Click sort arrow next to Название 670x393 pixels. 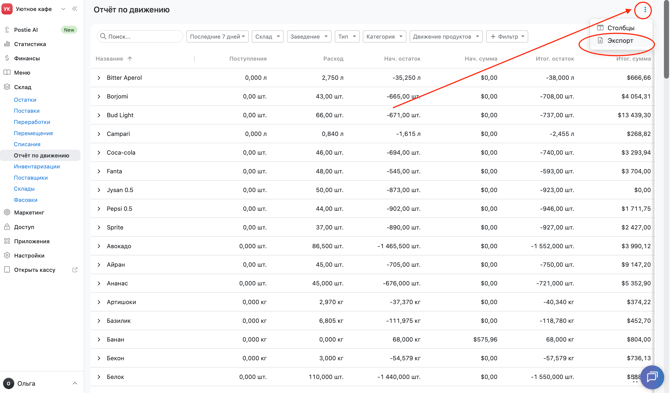130,59
